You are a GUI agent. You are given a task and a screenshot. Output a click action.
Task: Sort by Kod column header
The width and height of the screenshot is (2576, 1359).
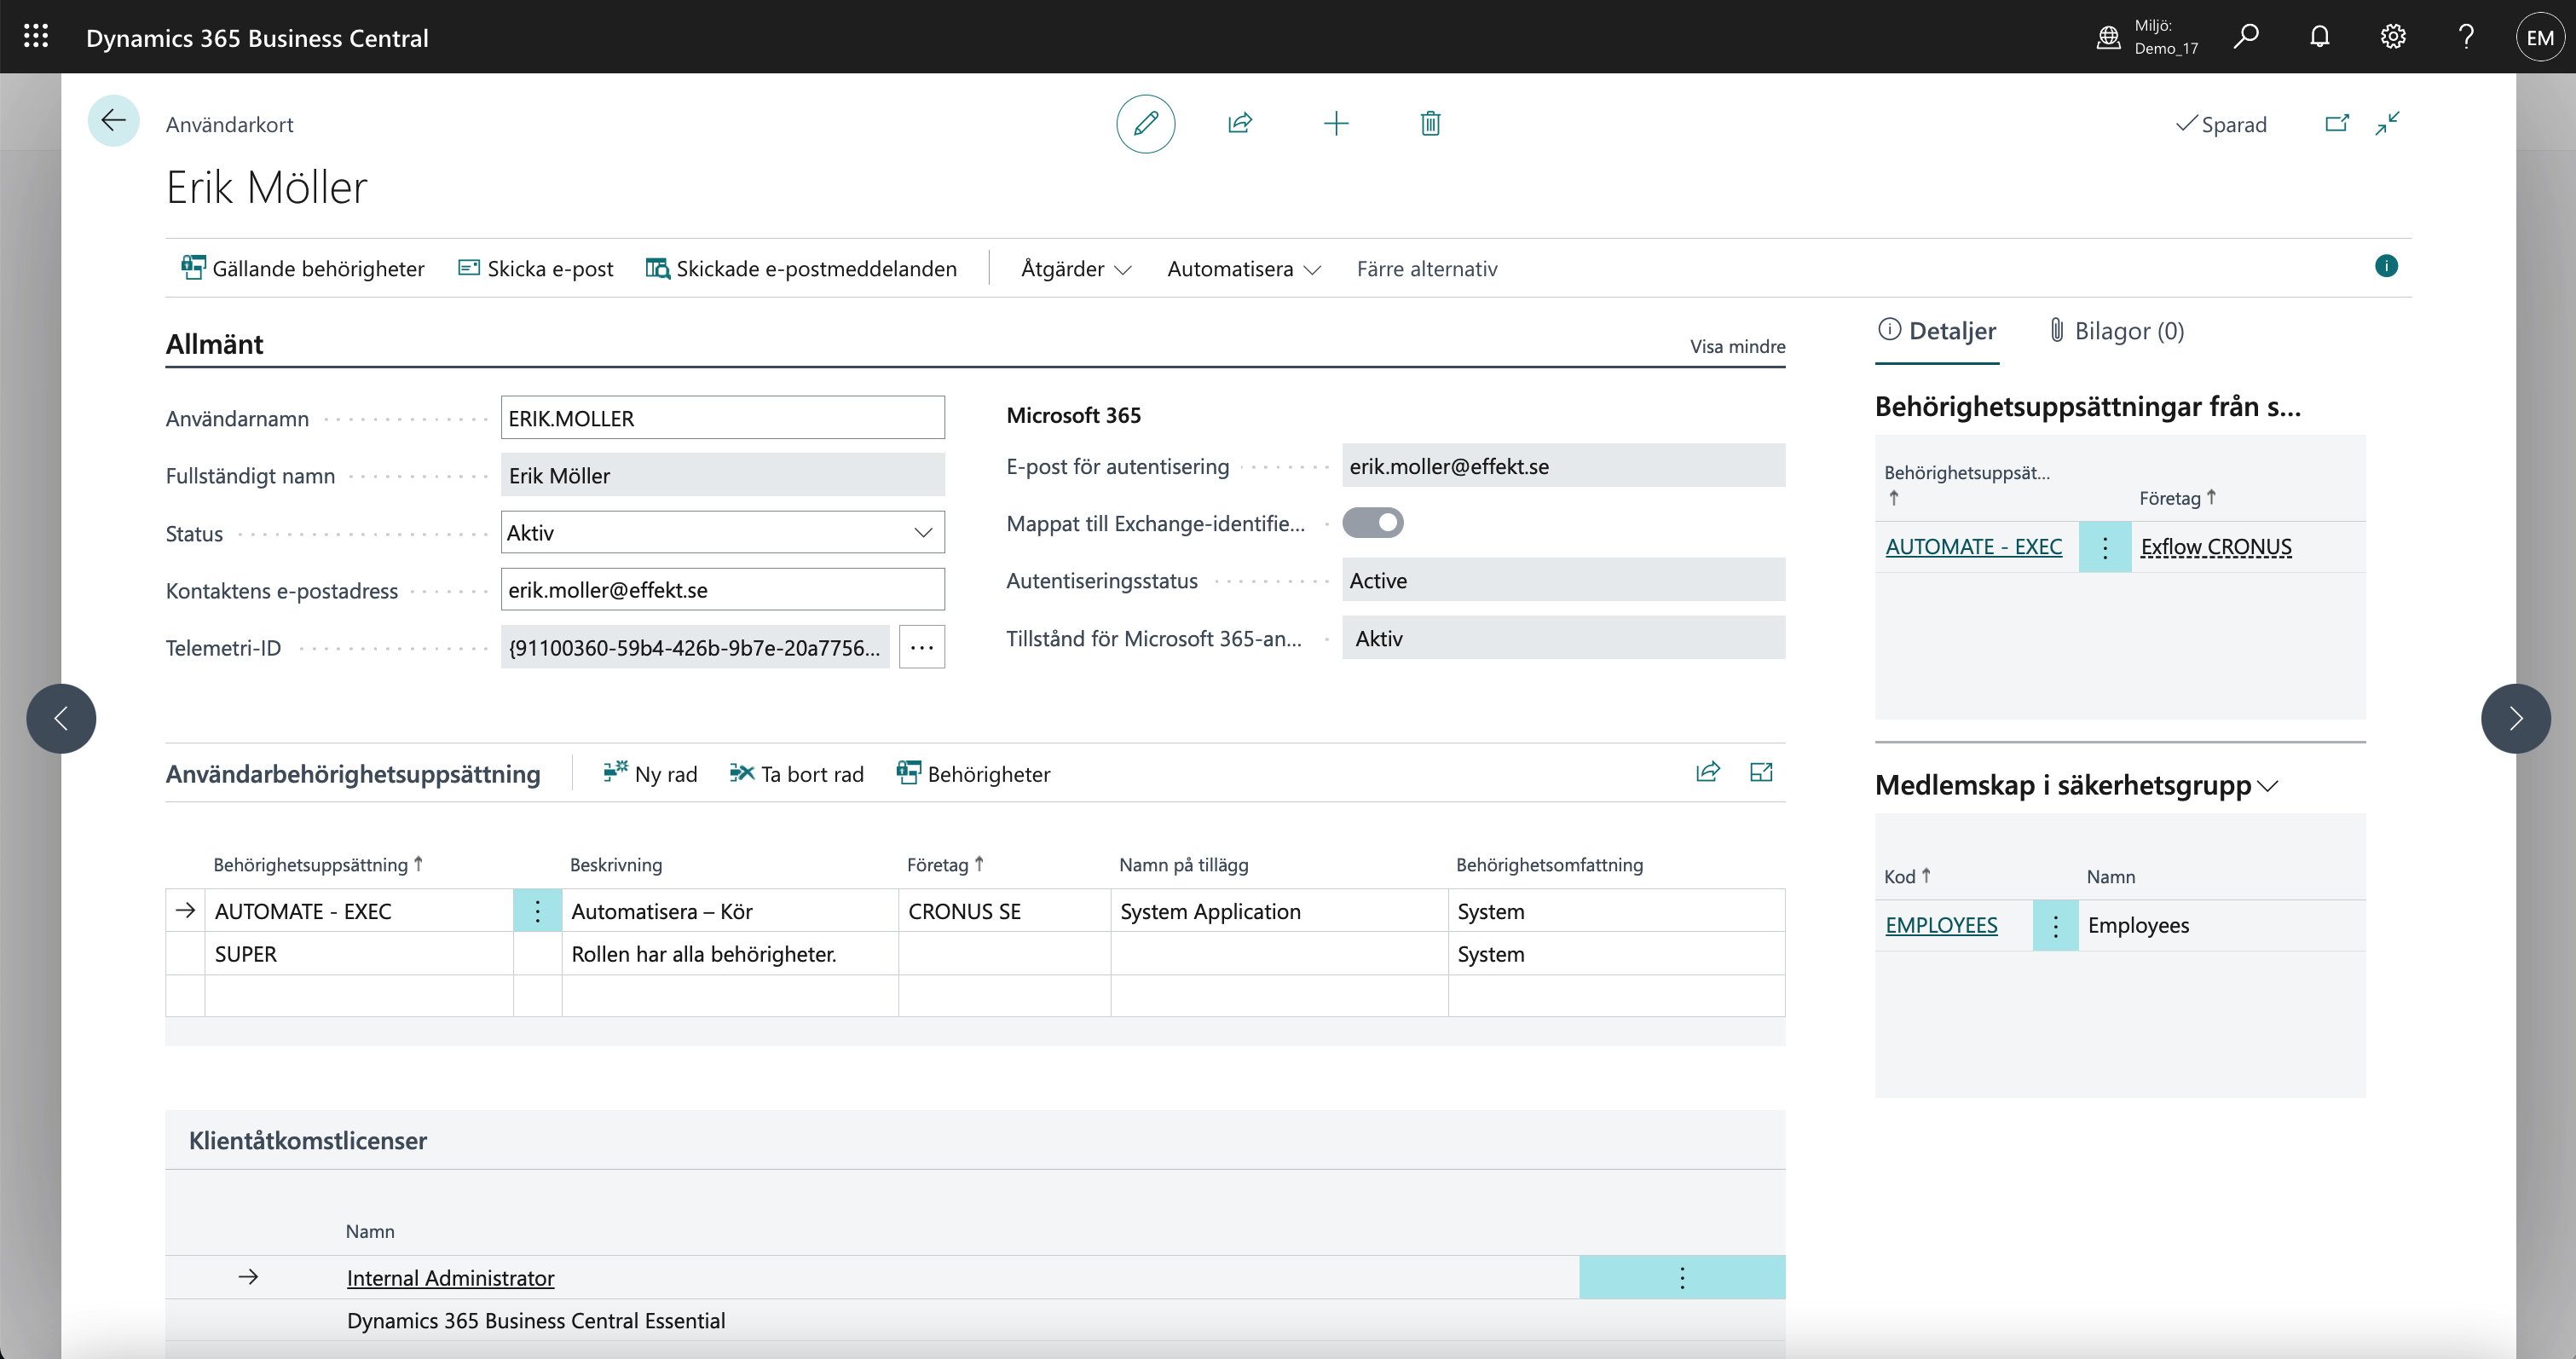pos(1907,876)
